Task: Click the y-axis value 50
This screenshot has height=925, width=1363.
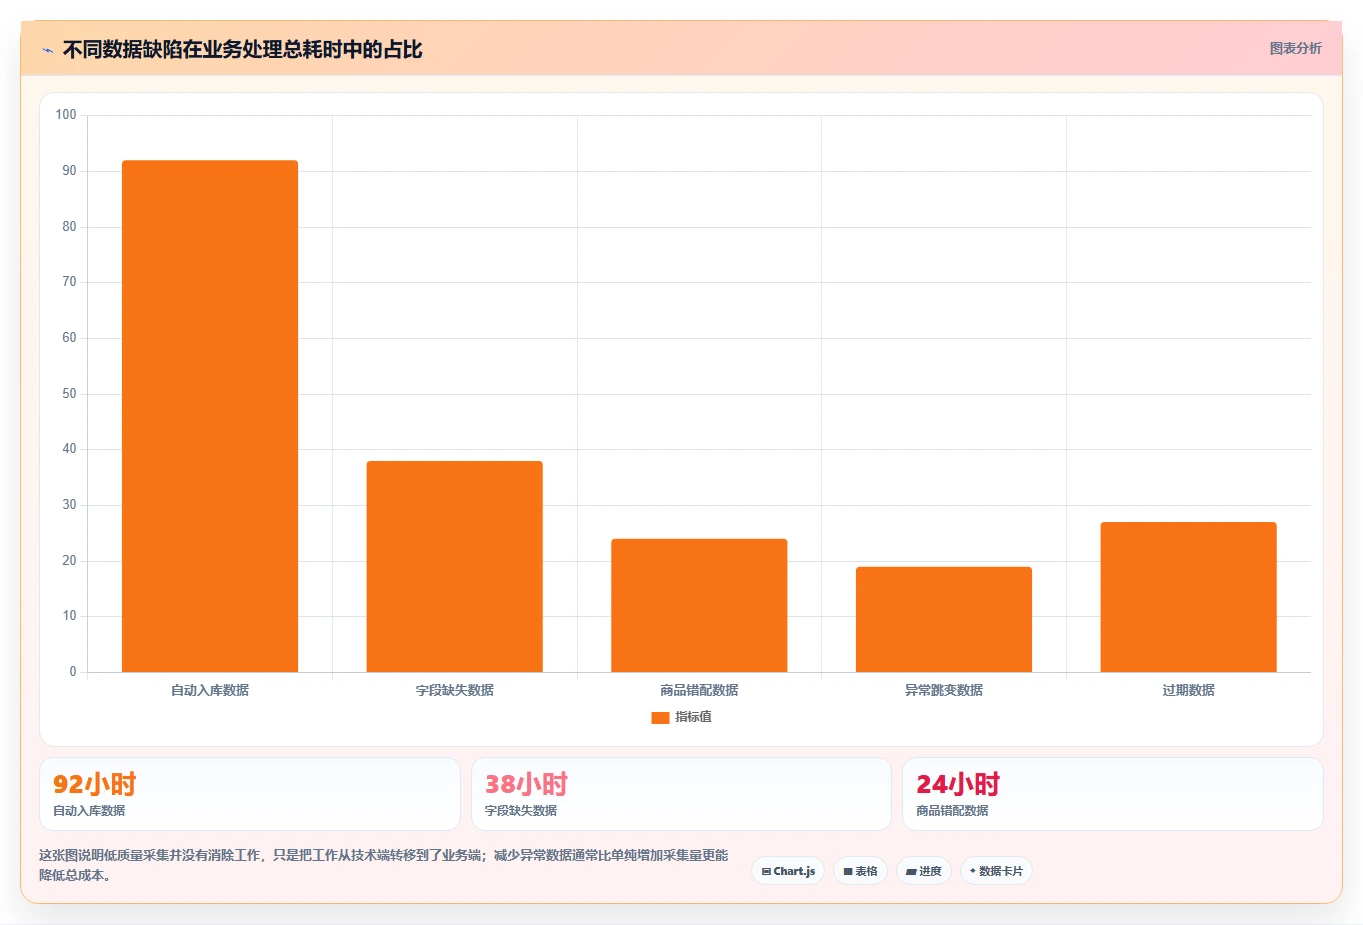Action: pyautogui.click(x=69, y=394)
